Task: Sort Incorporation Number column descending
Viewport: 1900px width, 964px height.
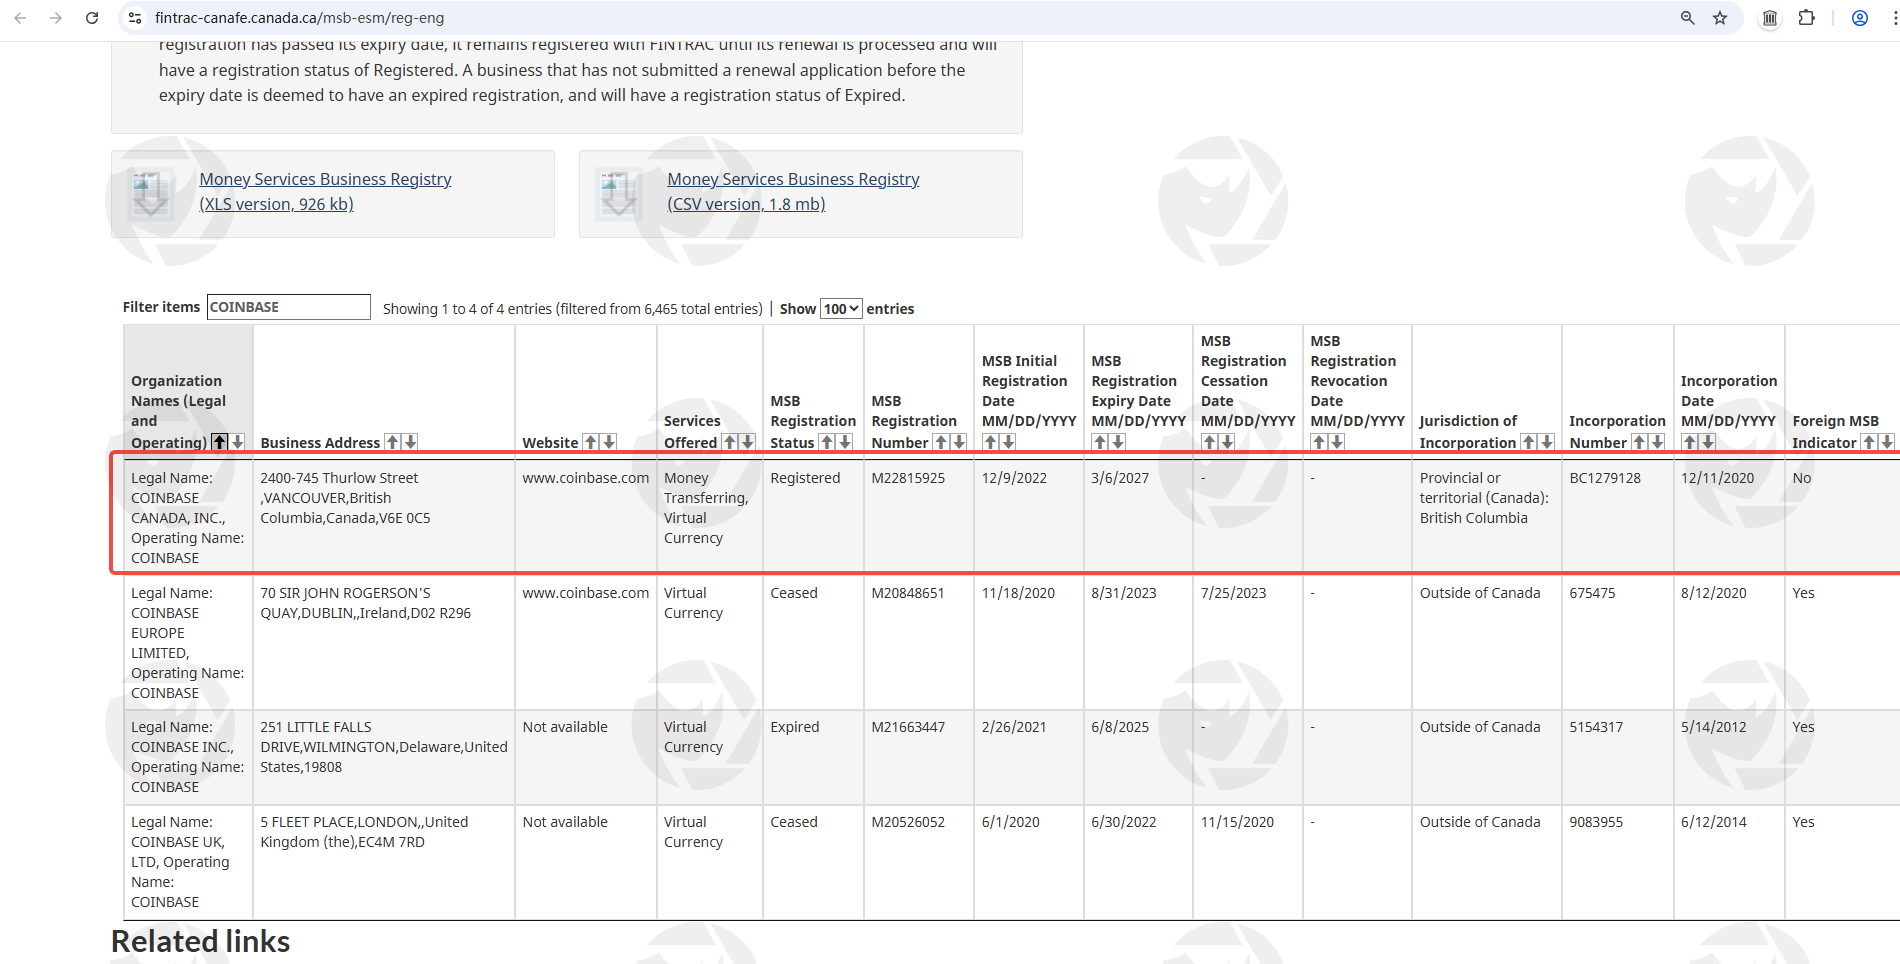Action: tap(1657, 442)
